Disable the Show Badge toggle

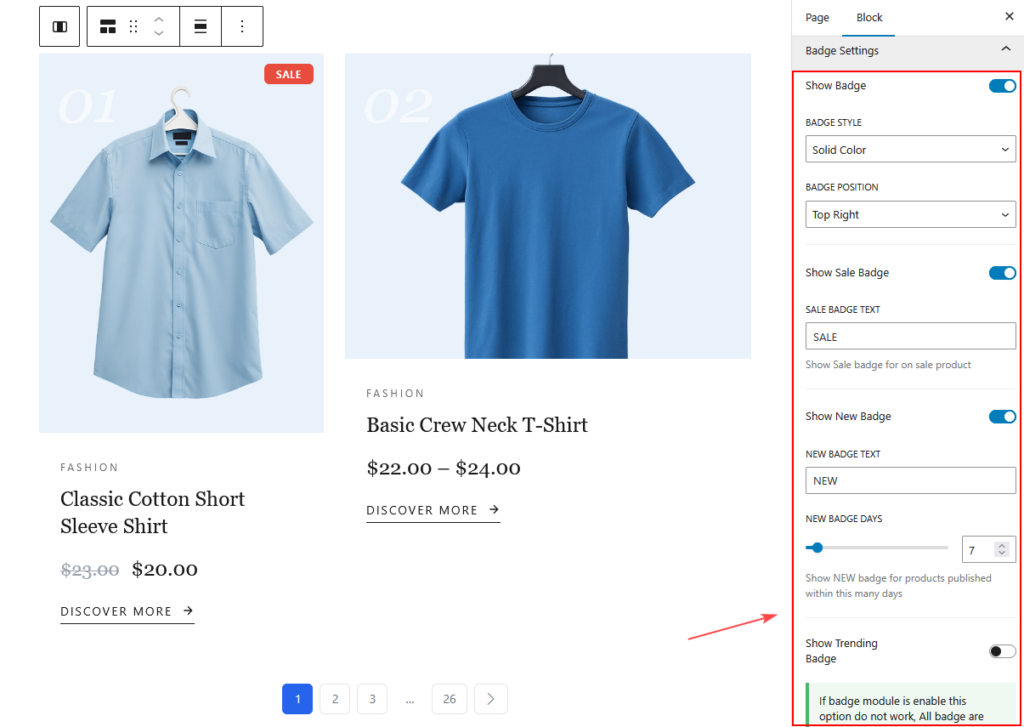click(1001, 86)
